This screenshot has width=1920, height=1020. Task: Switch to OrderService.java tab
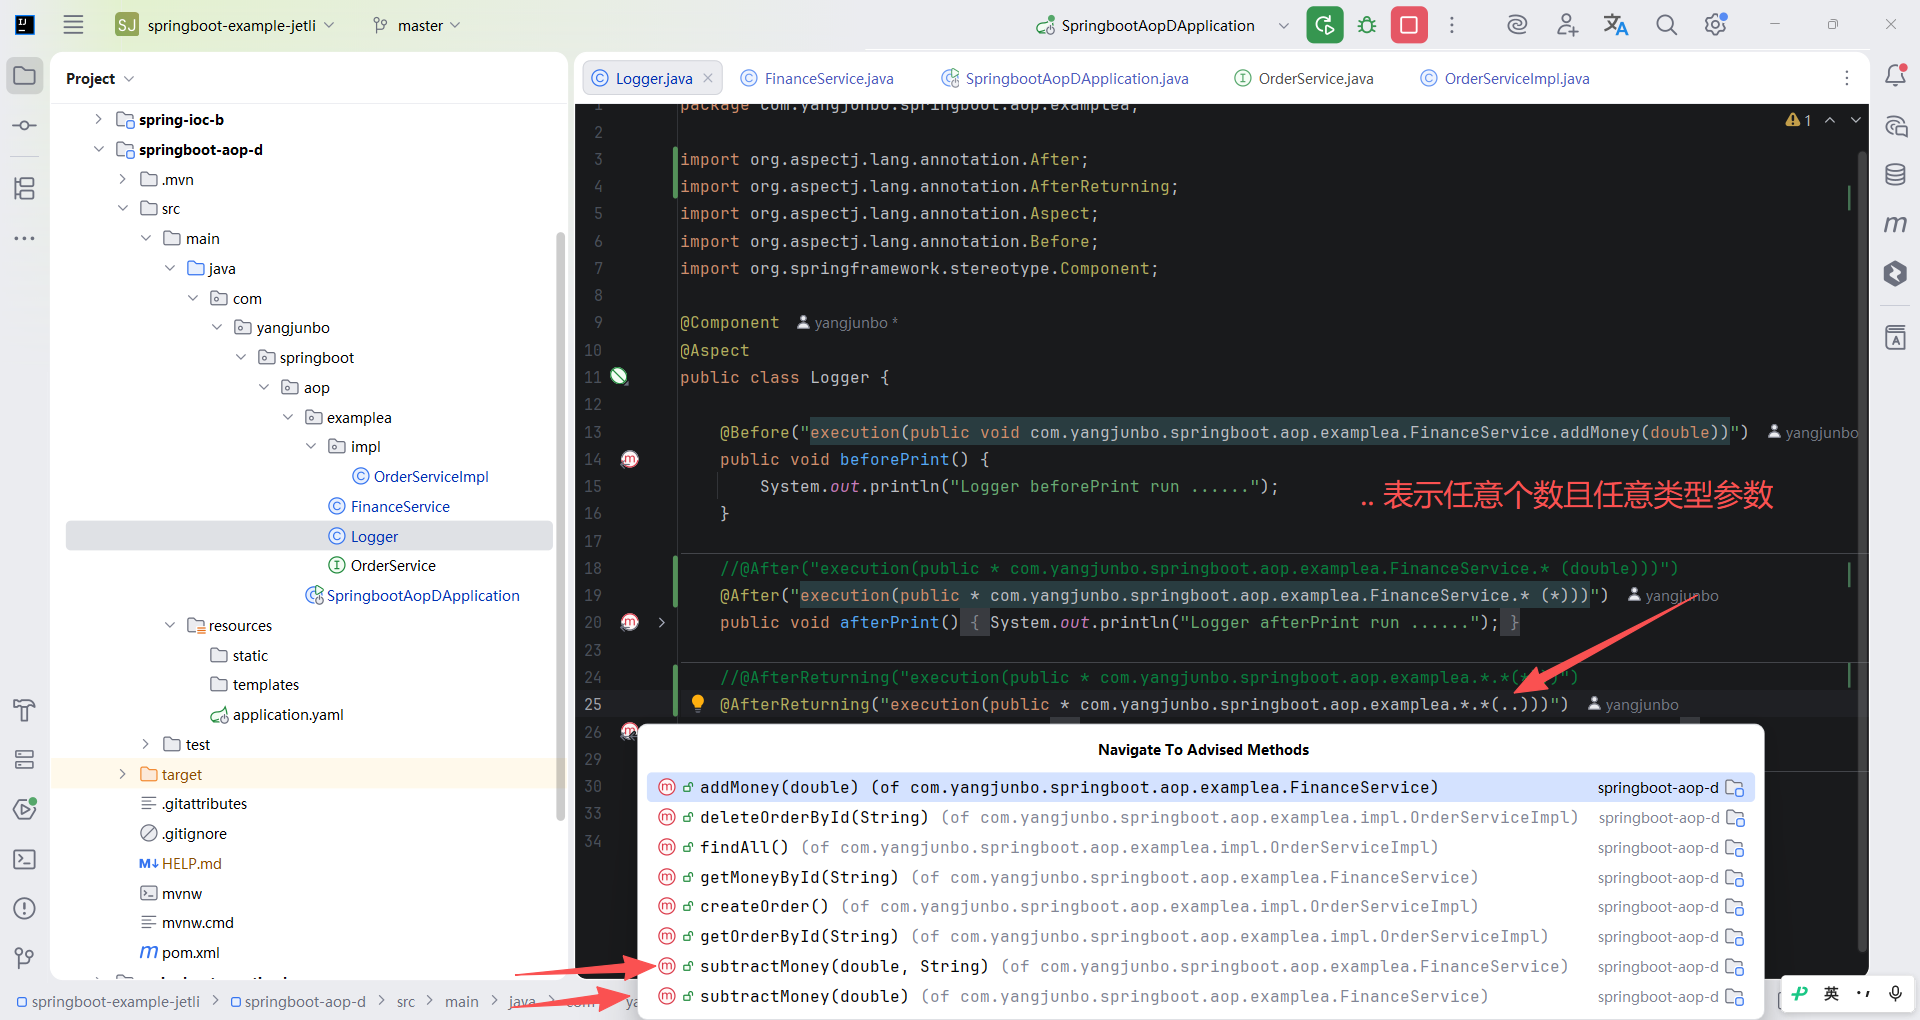coord(1304,78)
